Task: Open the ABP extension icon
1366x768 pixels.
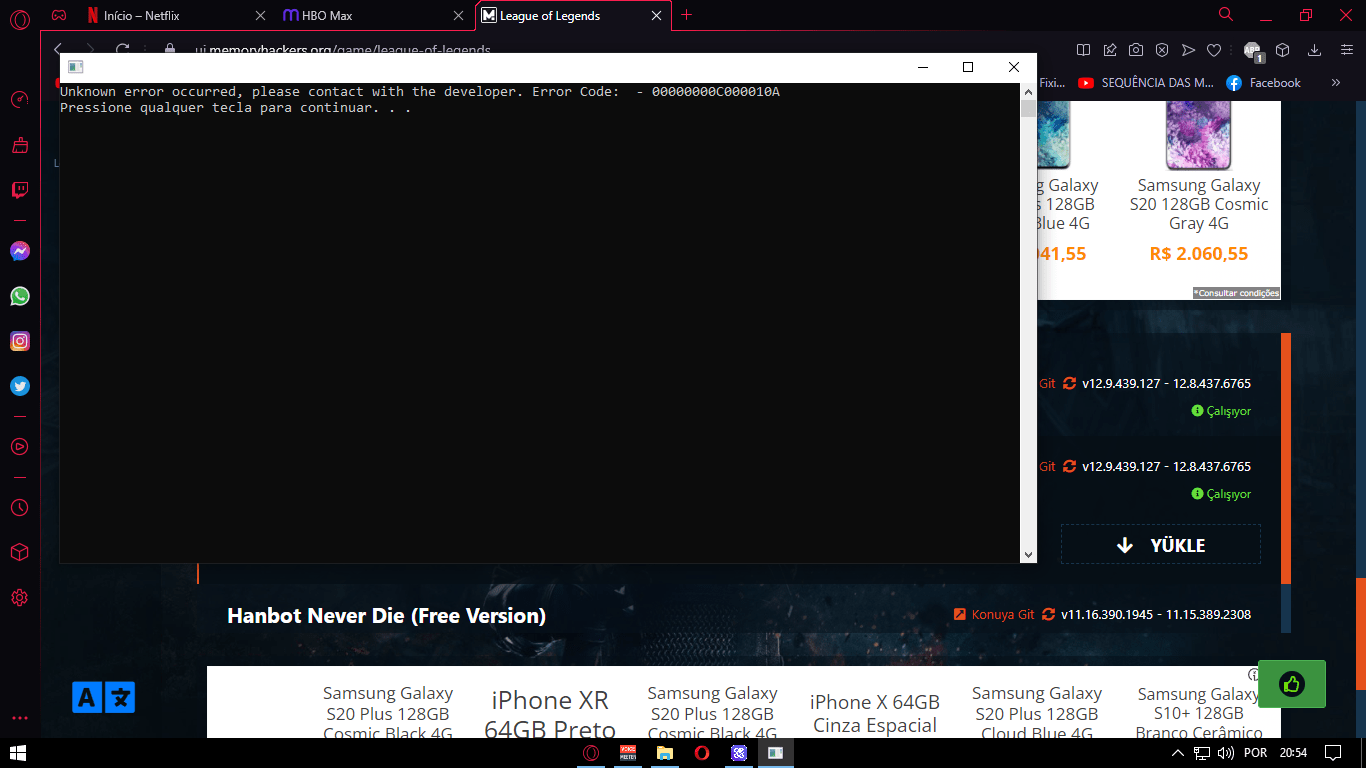Action: (x=1253, y=50)
